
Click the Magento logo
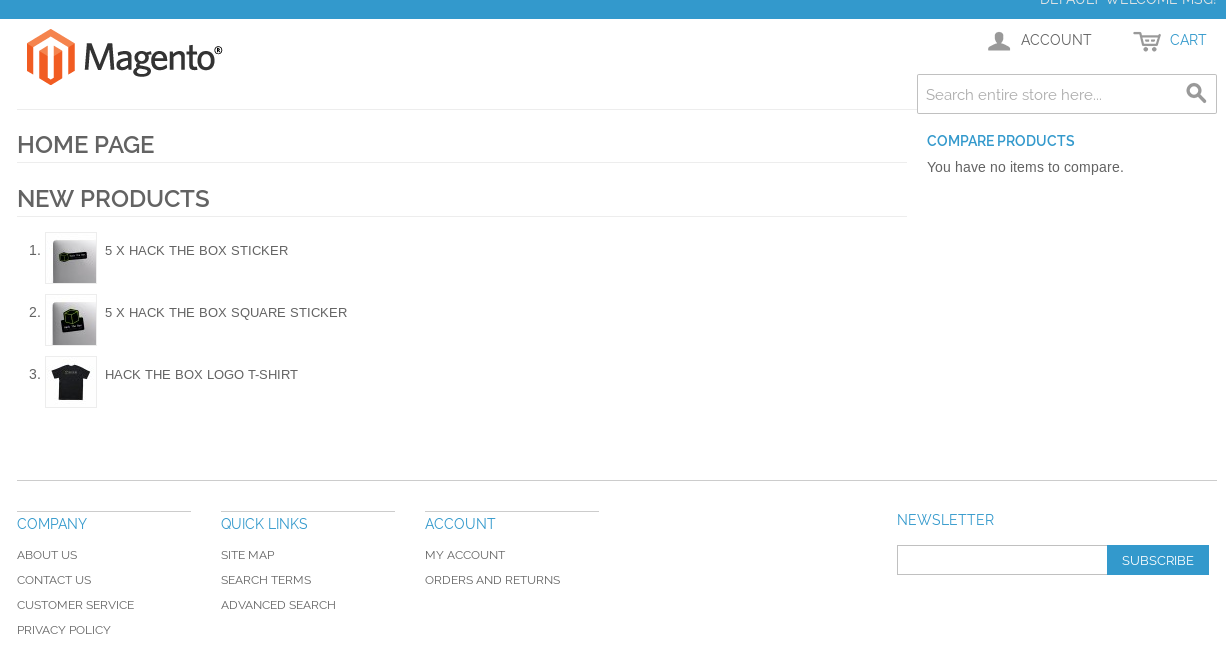click(x=124, y=57)
